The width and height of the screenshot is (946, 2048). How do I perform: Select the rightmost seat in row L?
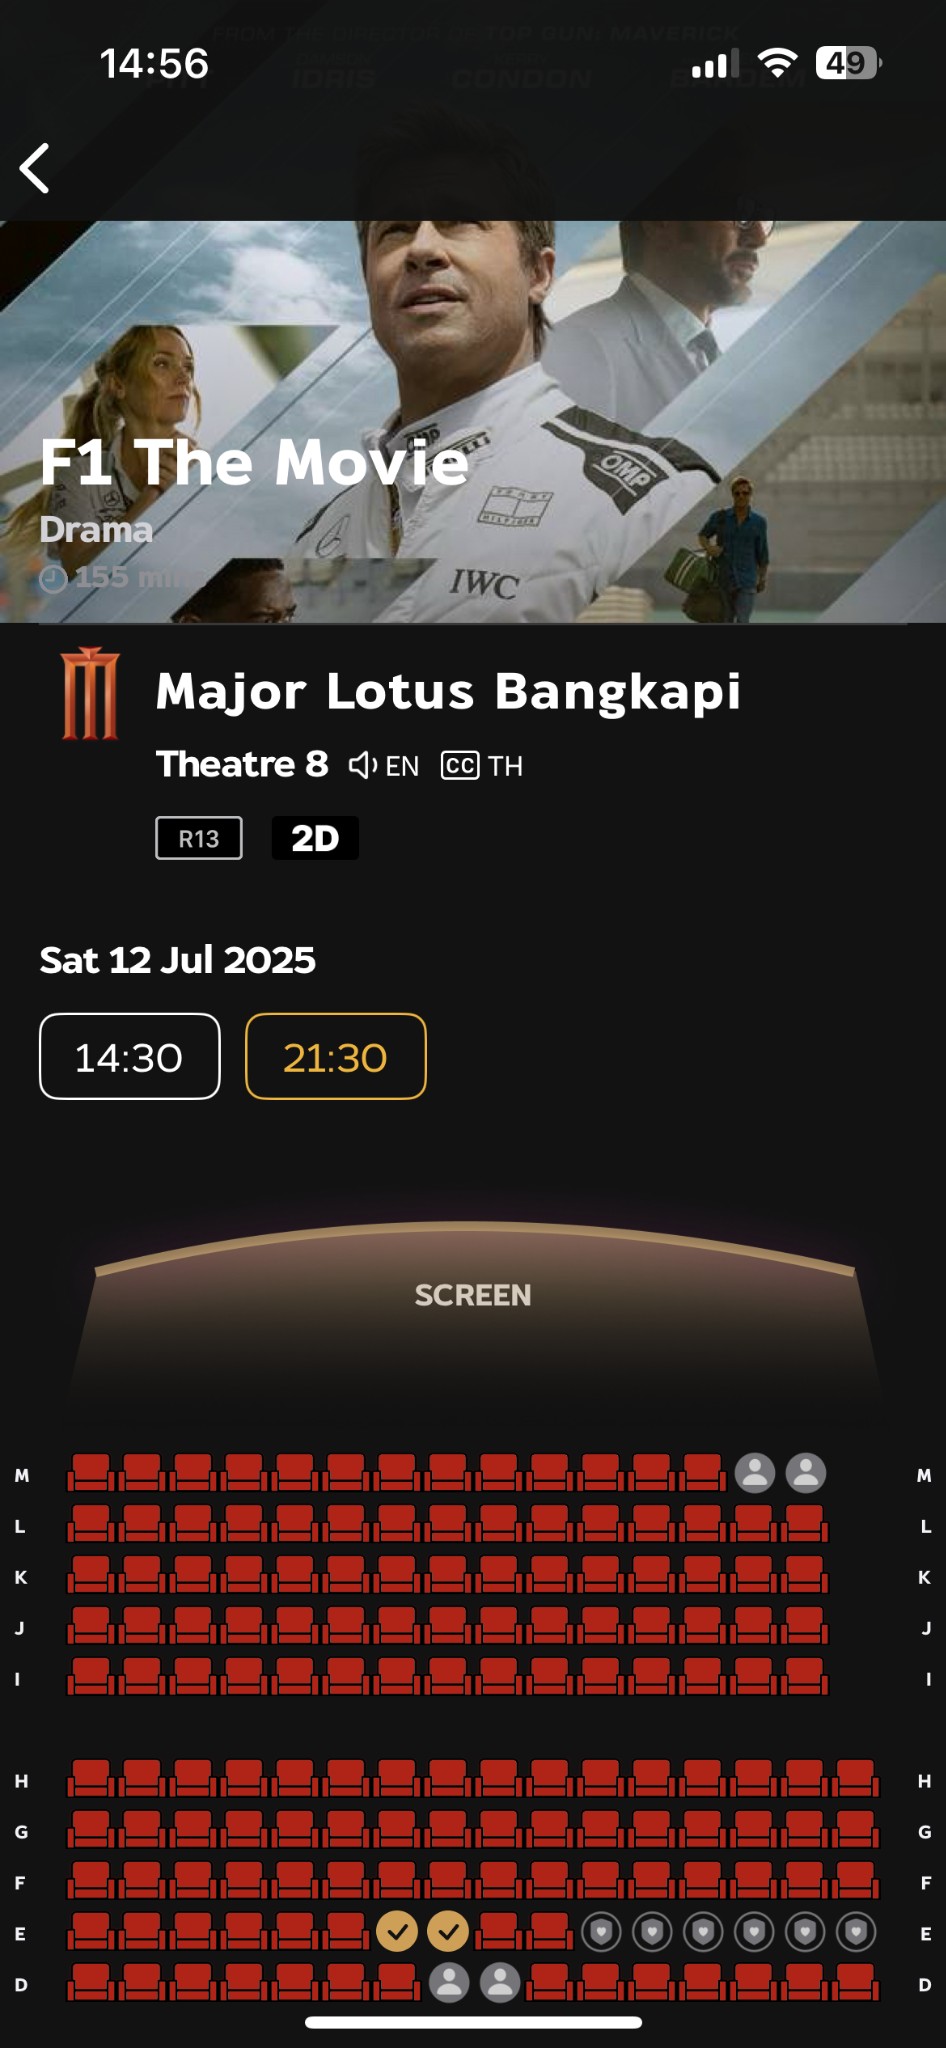(805, 1524)
